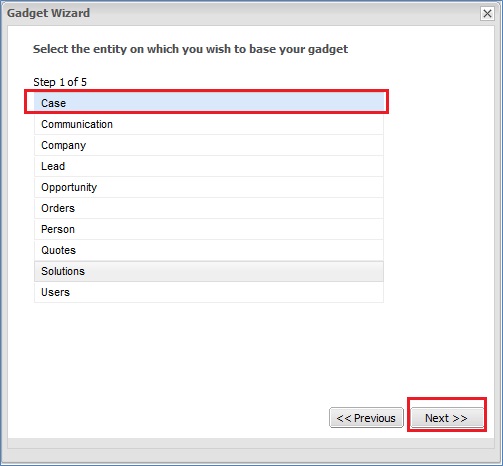
Task: Select the hovered Solutions row
Action: pos(209,271)
